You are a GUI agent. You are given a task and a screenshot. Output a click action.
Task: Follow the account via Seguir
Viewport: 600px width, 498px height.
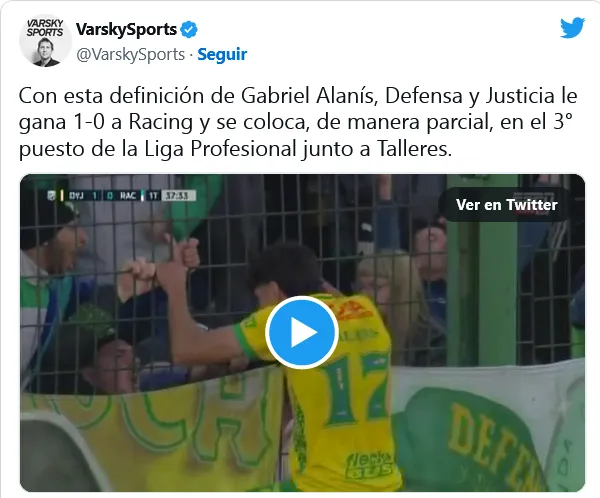[222, 54]
